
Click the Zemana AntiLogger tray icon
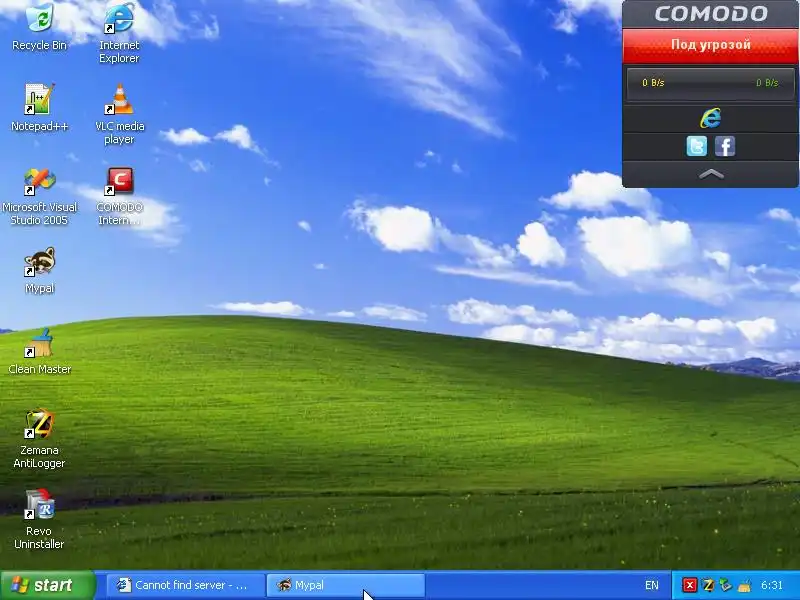click(x=708, y=585)
